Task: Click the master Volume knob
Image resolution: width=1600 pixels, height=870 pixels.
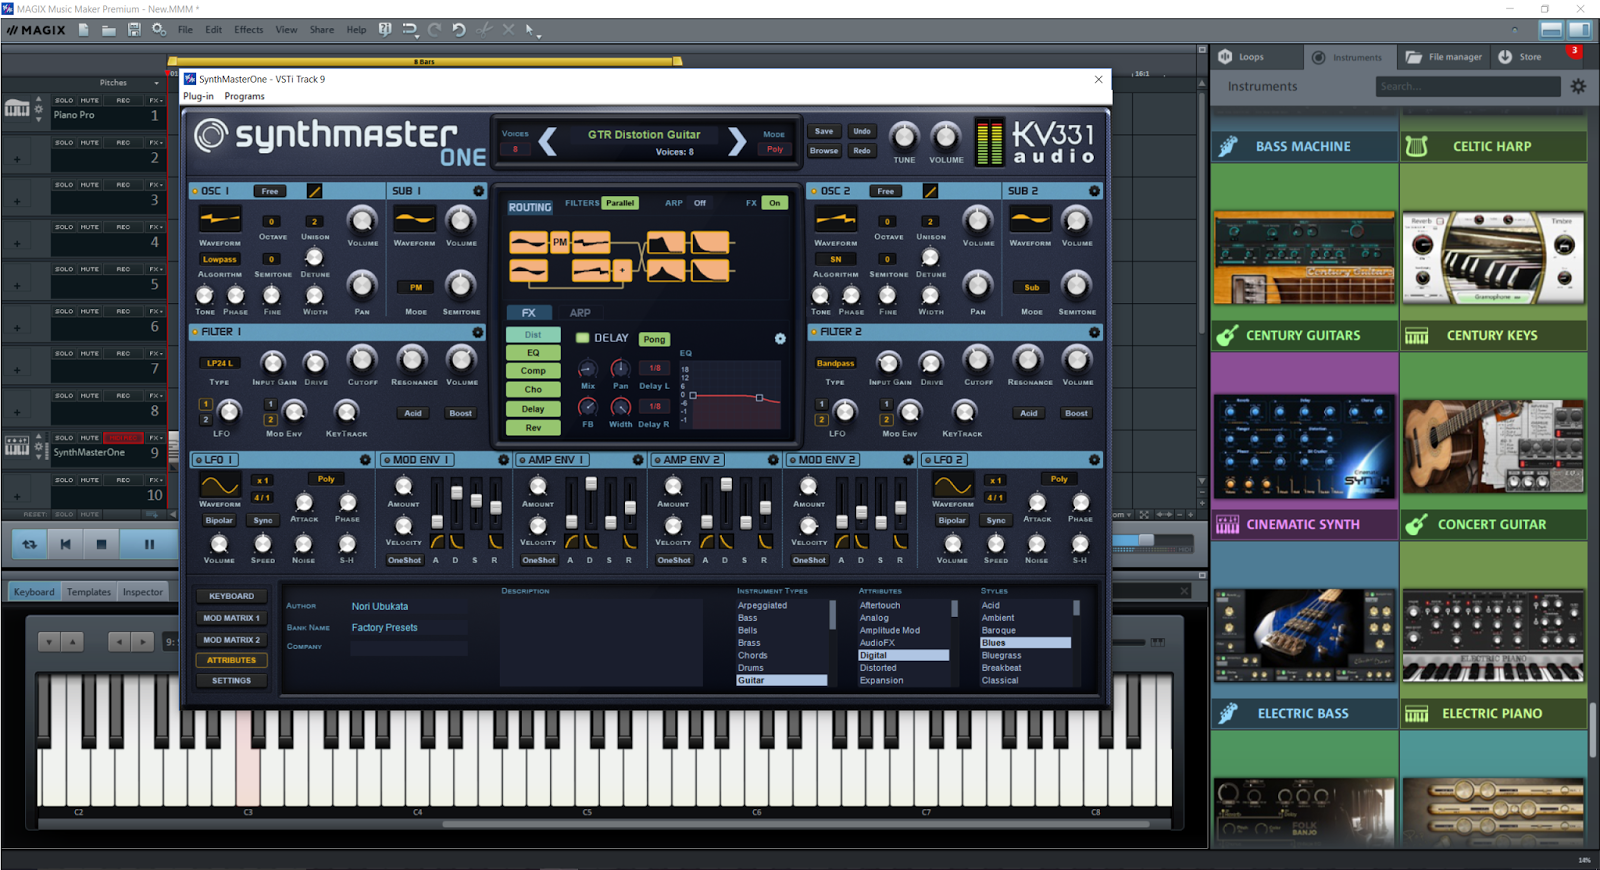Action: pyautogui.click(x=945, y=136)
